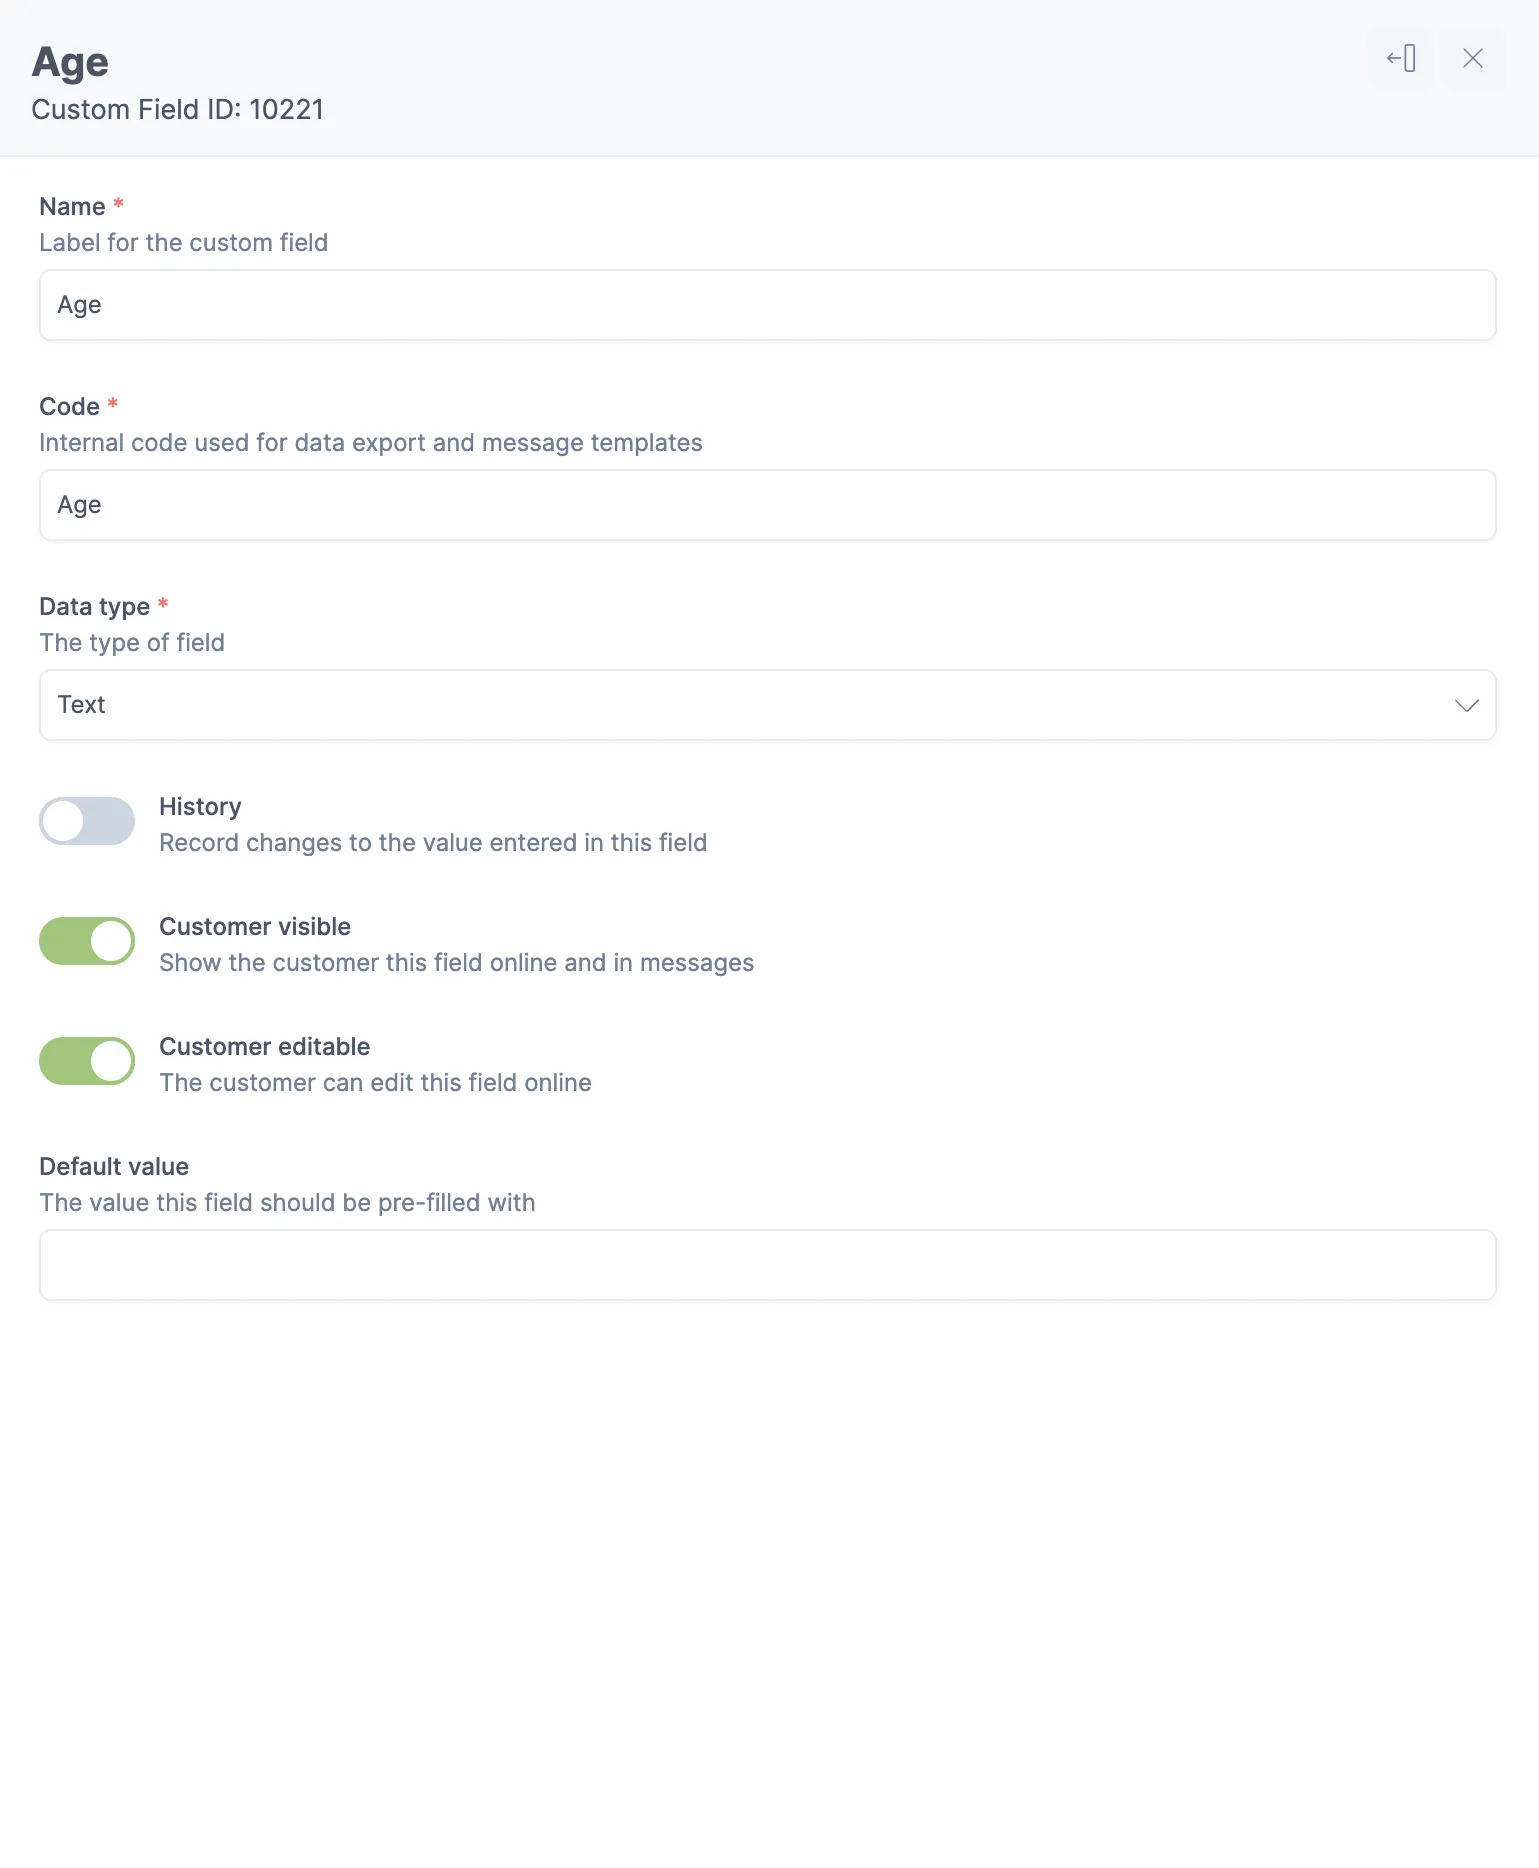Screen dimensions: 1539x1868
Task: Click the History label text
Action: coord(199,806)
